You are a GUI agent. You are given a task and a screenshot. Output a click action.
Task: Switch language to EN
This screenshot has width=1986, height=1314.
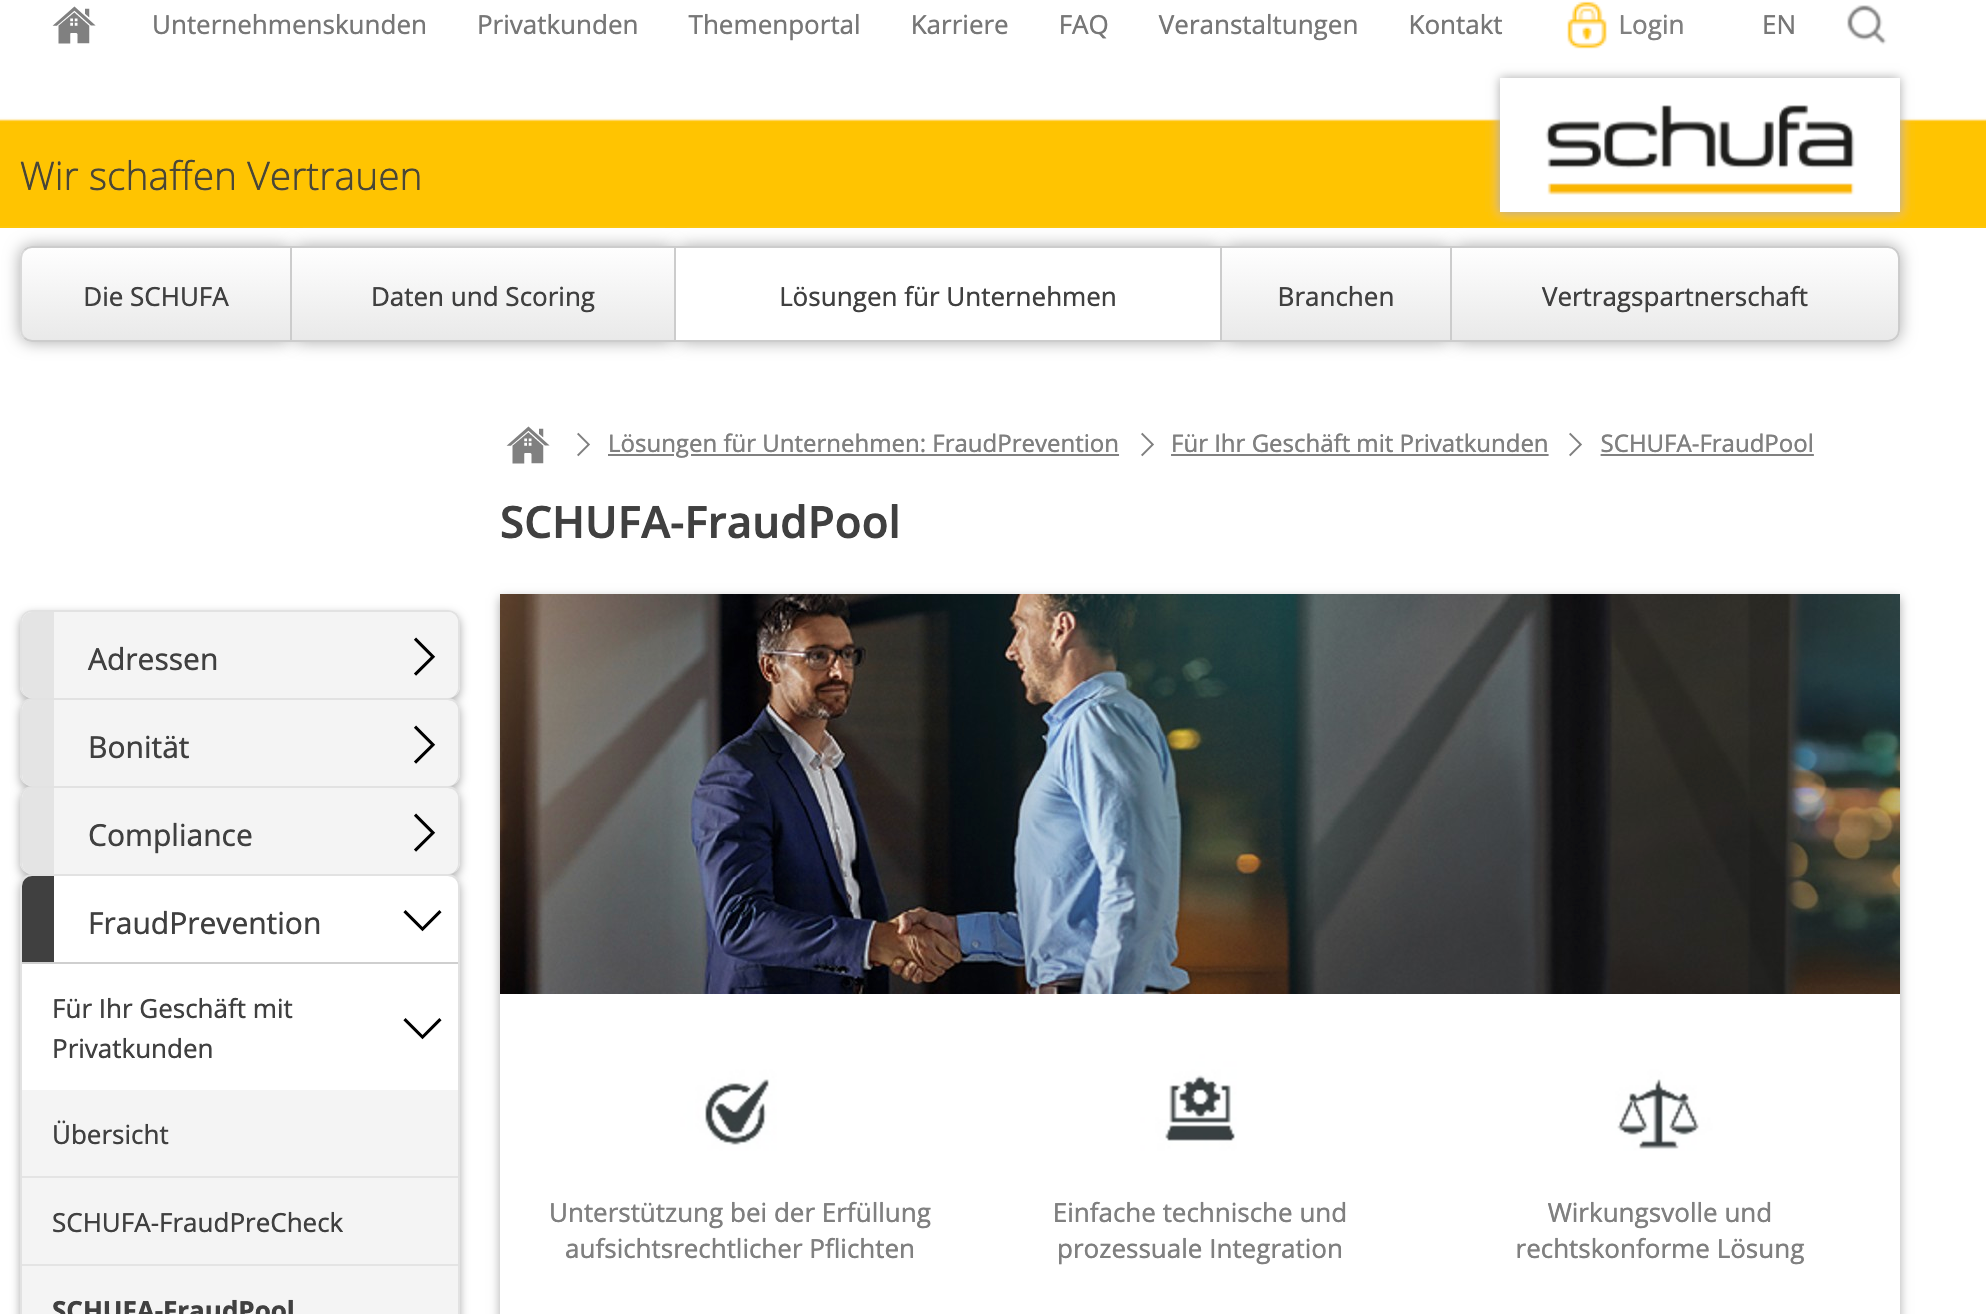[x=1778, y=24]
